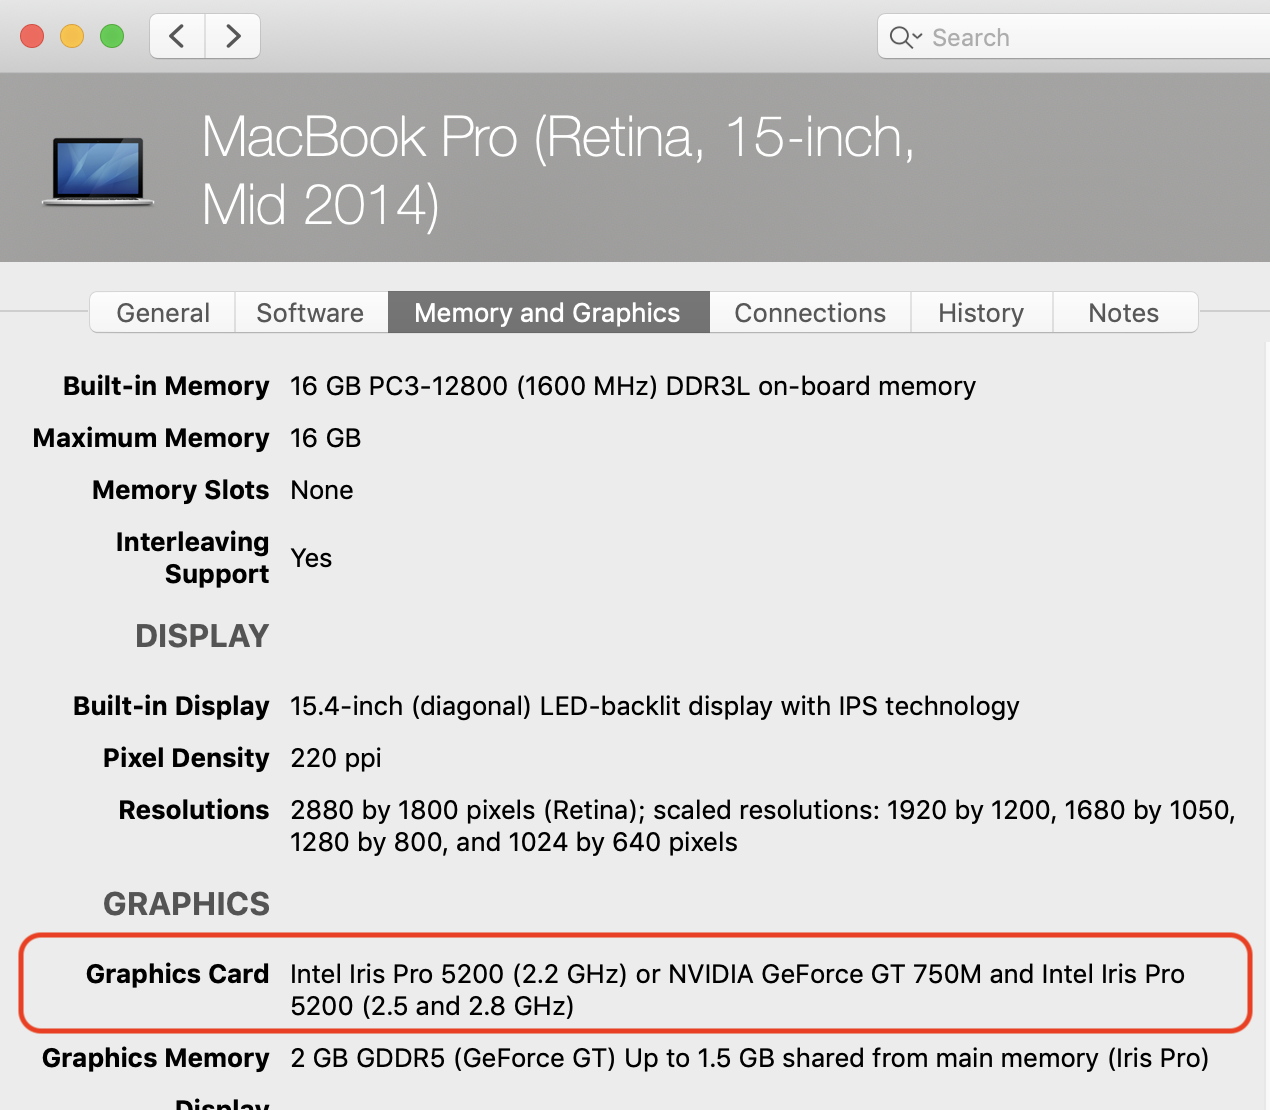Minimize the window with the yellow button
The width and height of the screenshot is (1270, 1110).
point(72,37)
